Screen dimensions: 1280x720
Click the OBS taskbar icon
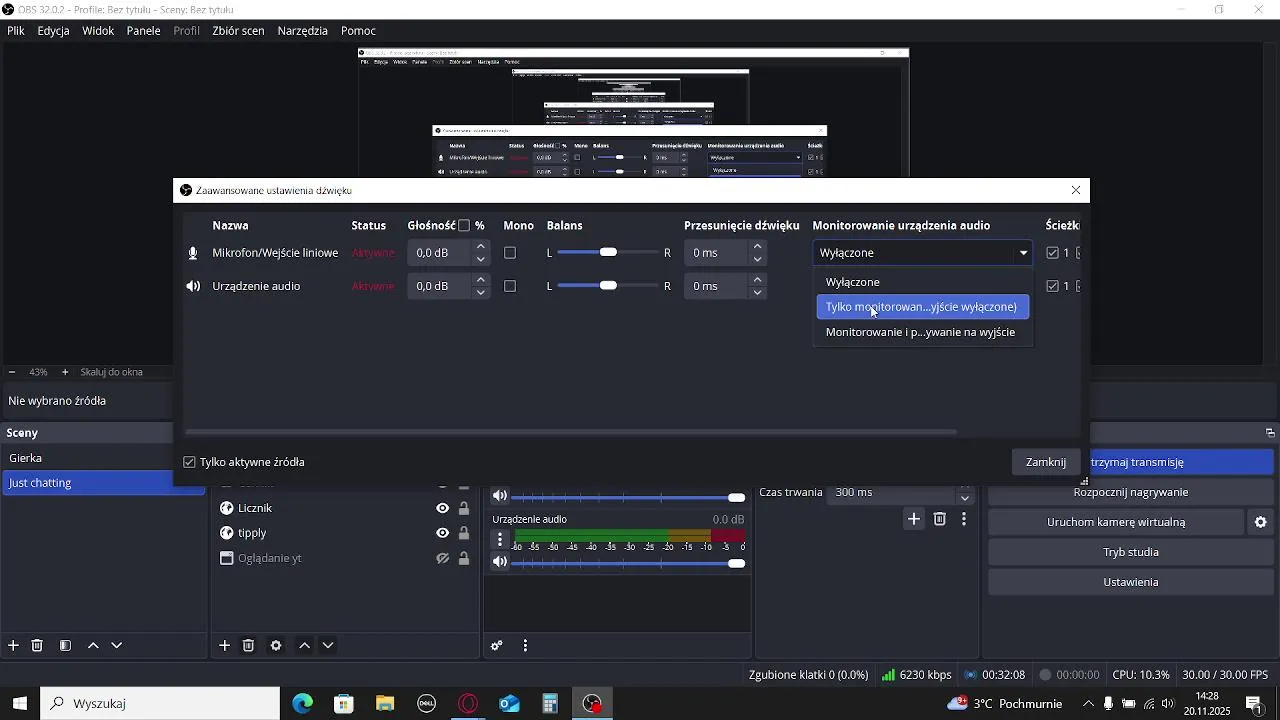pyautogui.click(x=593, y=704)
